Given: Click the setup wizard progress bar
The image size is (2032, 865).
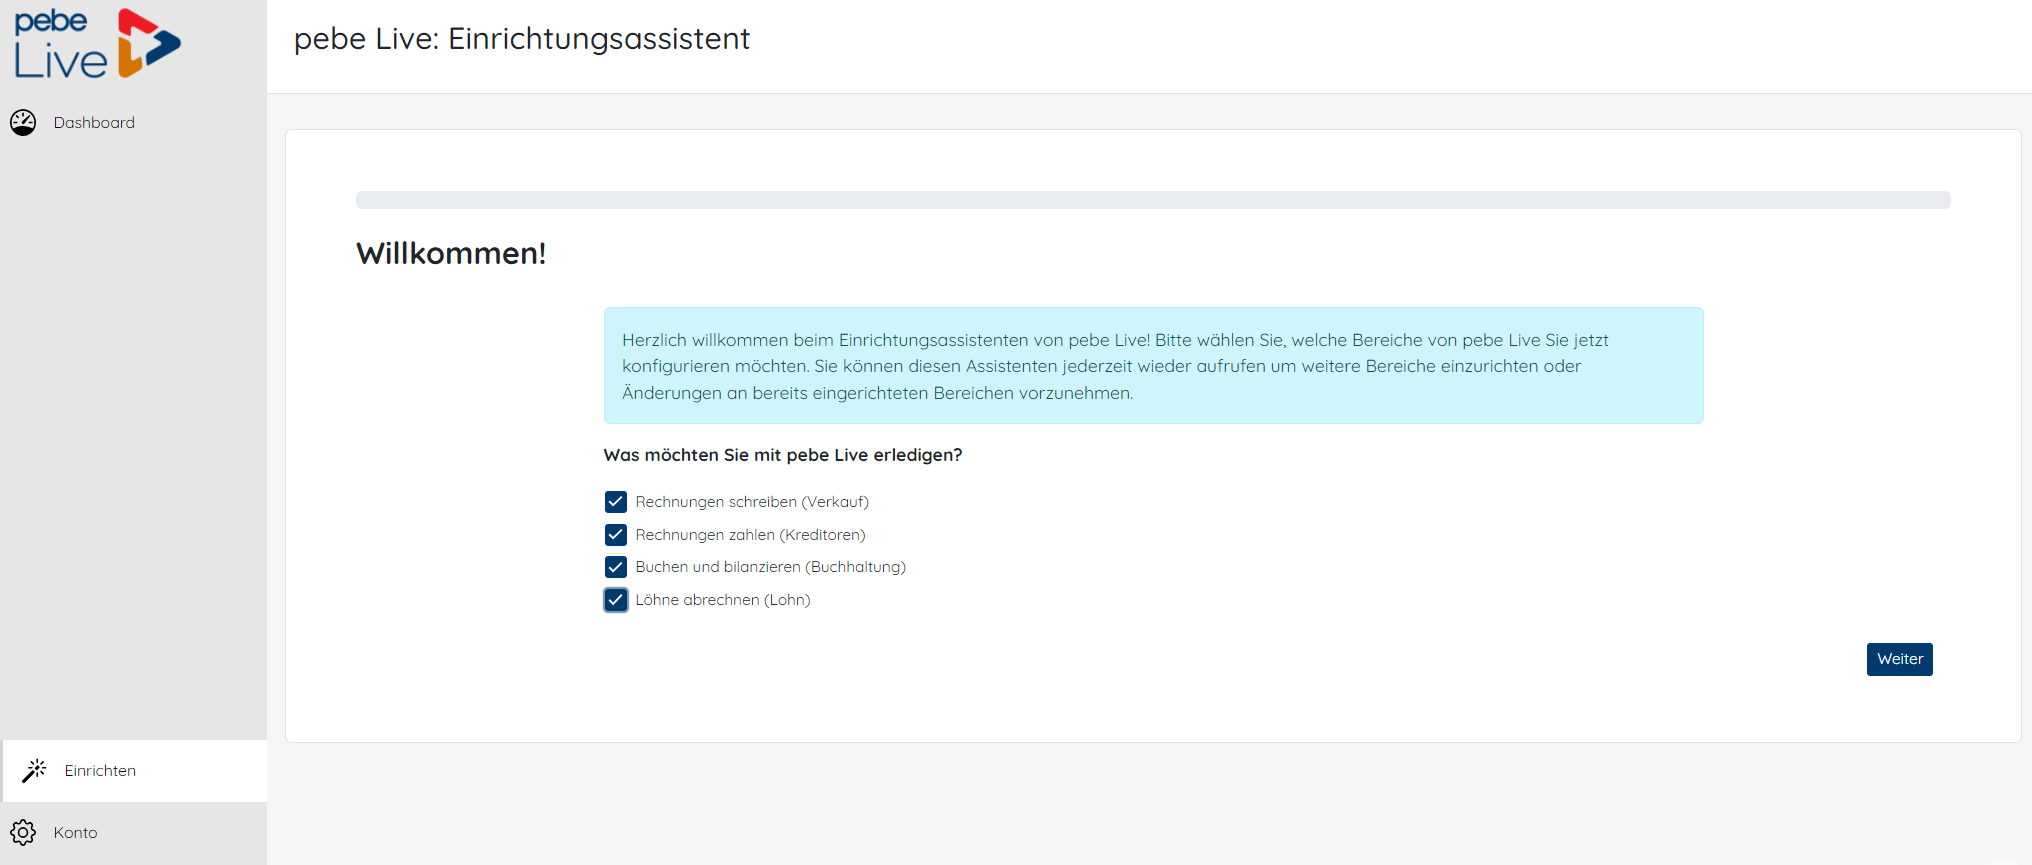Looking at the screenshot, I should pos(1152,200).
